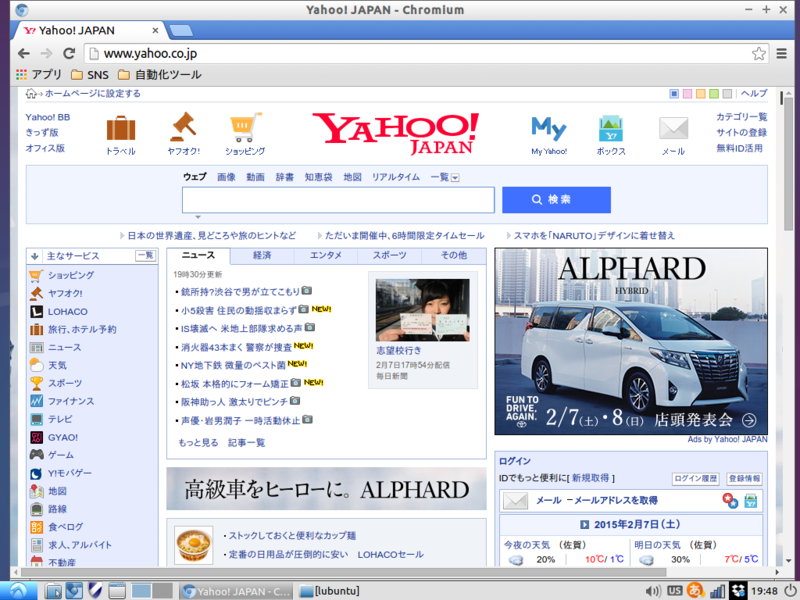Click the taskbar volume speaker icon
800x600 pixels.
tap(653, 591)
